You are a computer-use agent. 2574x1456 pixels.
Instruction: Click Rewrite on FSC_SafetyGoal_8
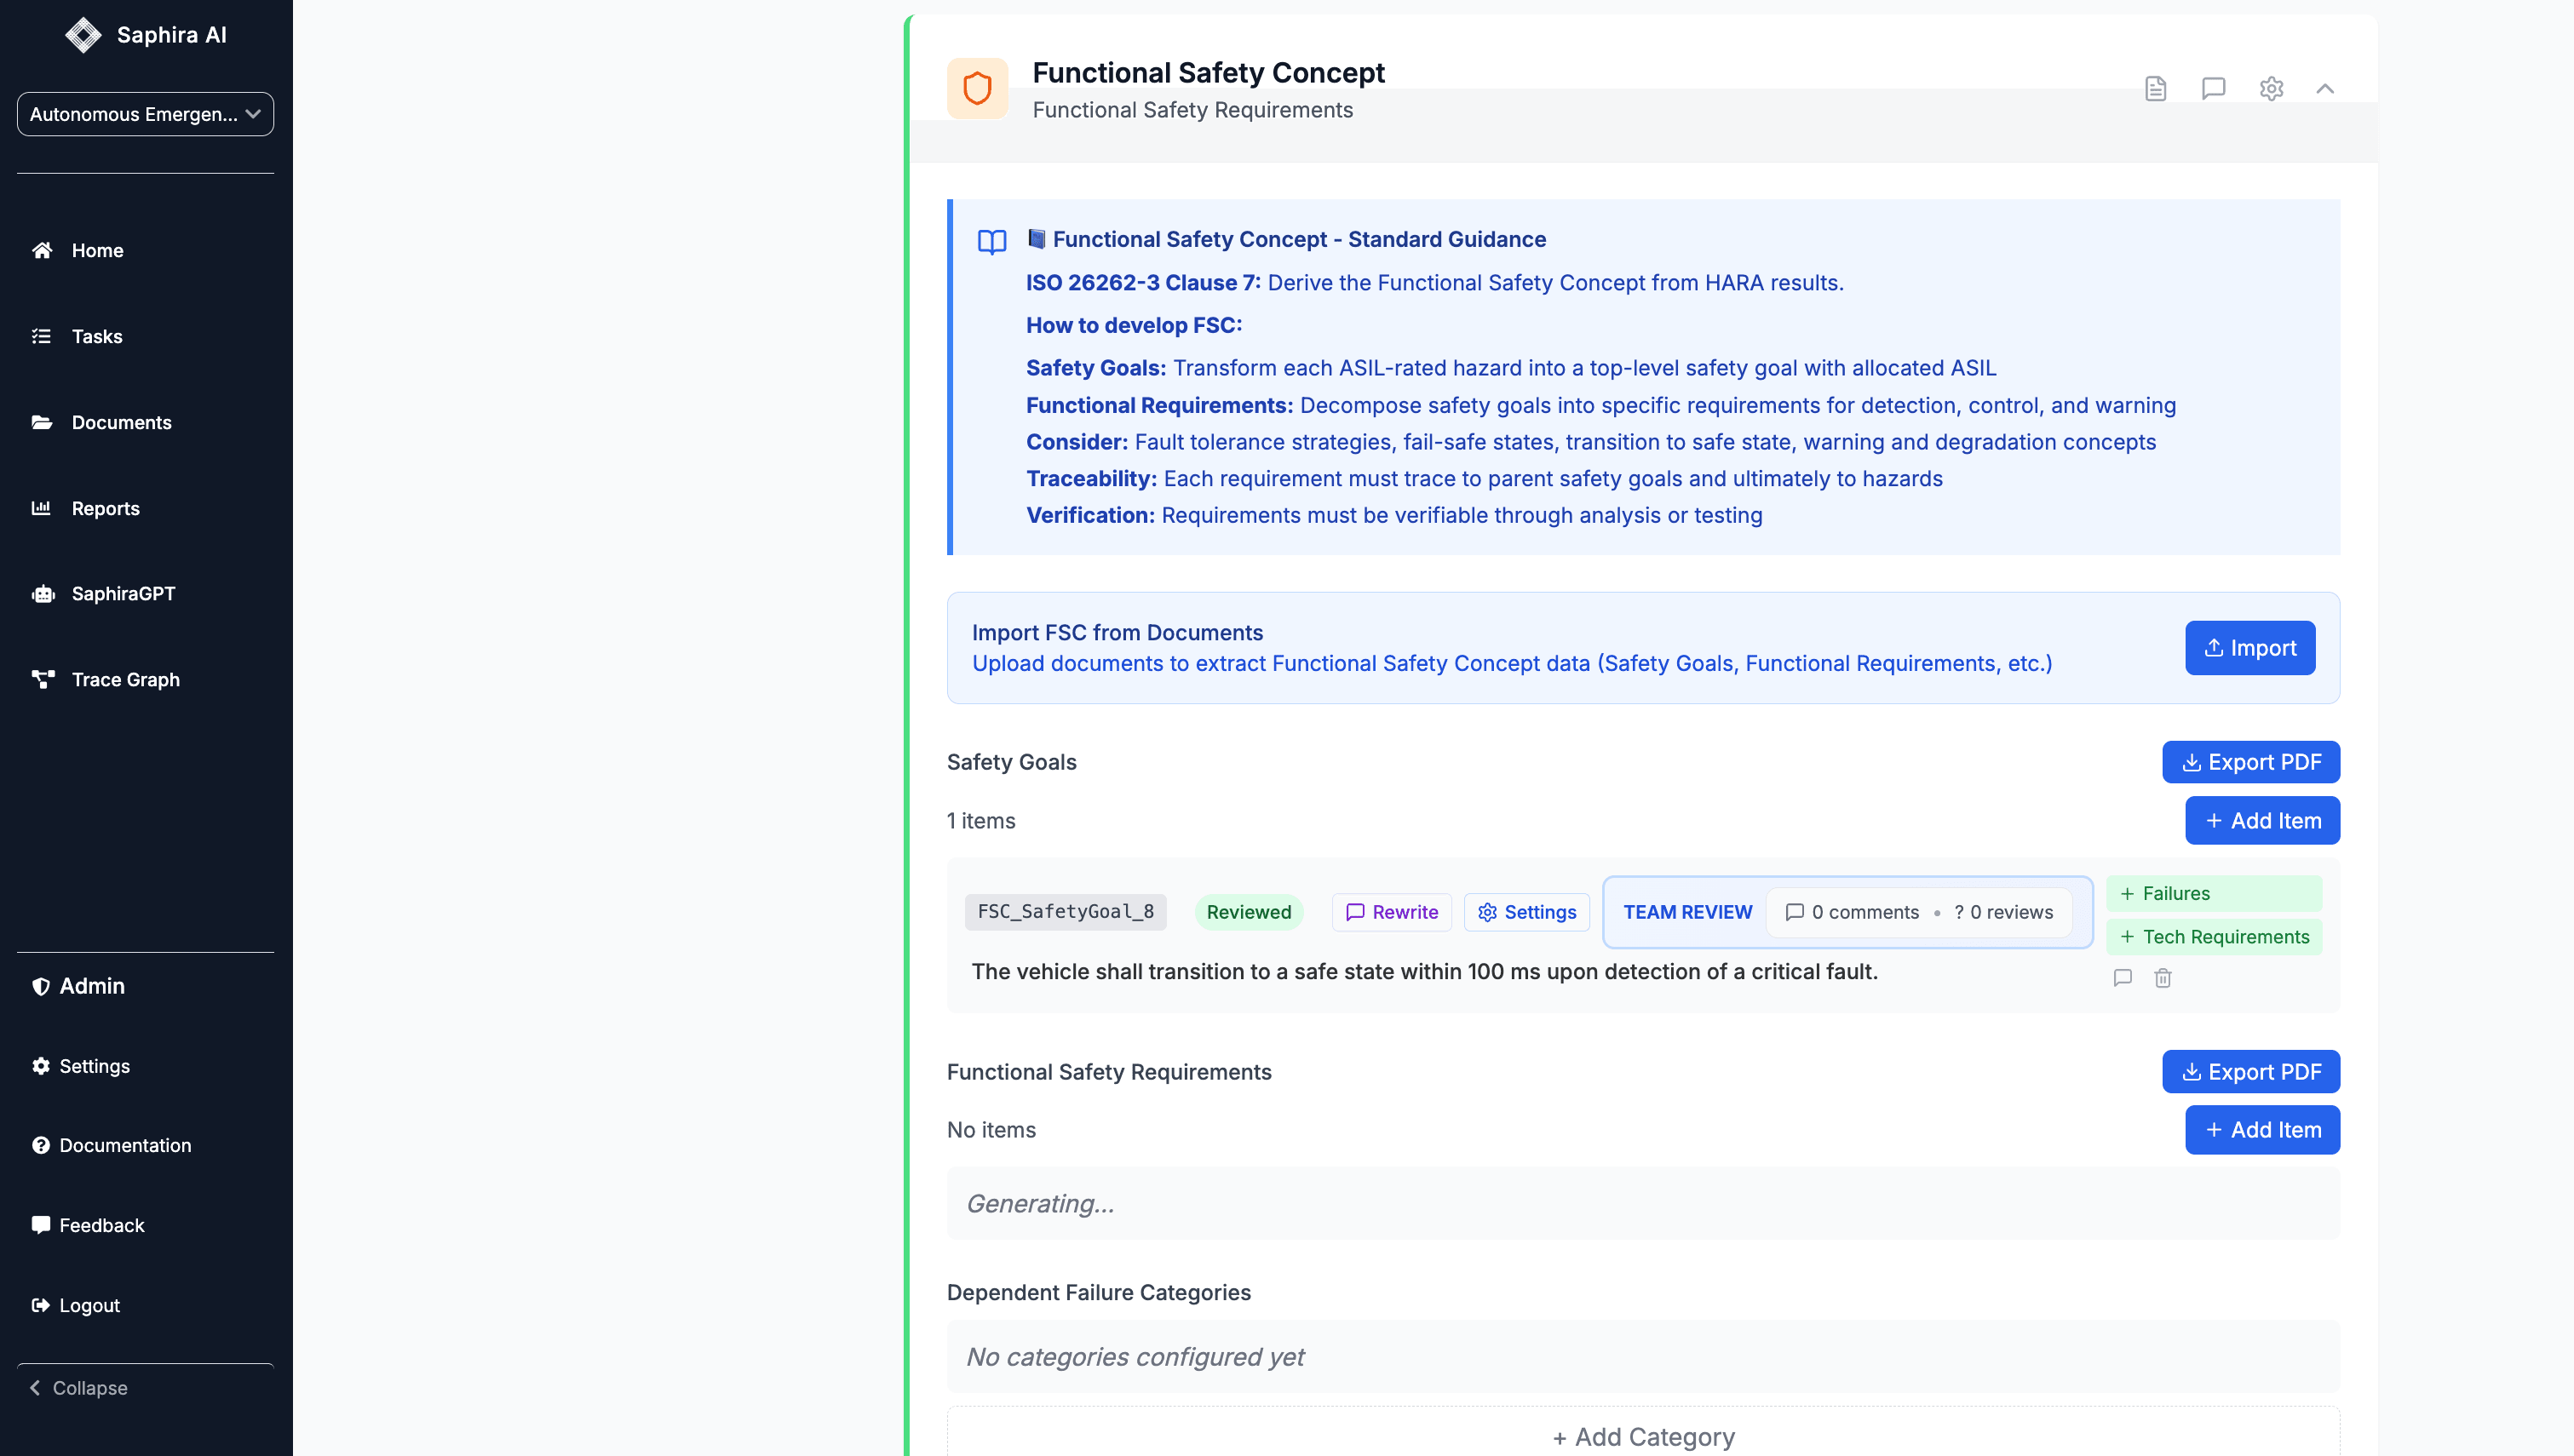point(1391,912)
